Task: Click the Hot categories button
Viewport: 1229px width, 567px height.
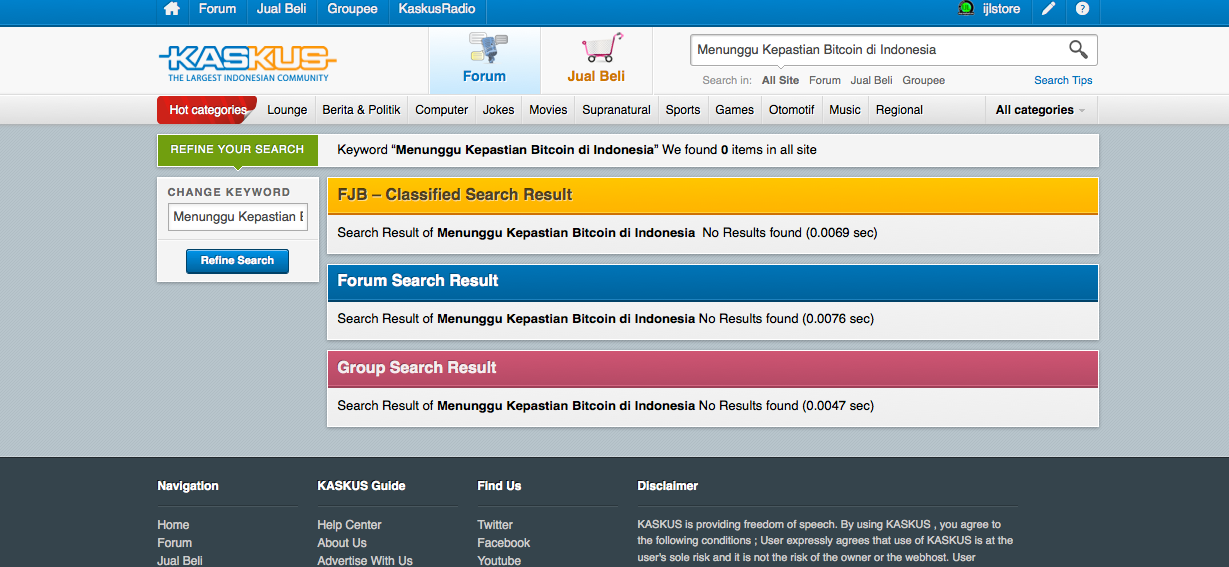Action: pyautogui.click(x=207, y=110)
